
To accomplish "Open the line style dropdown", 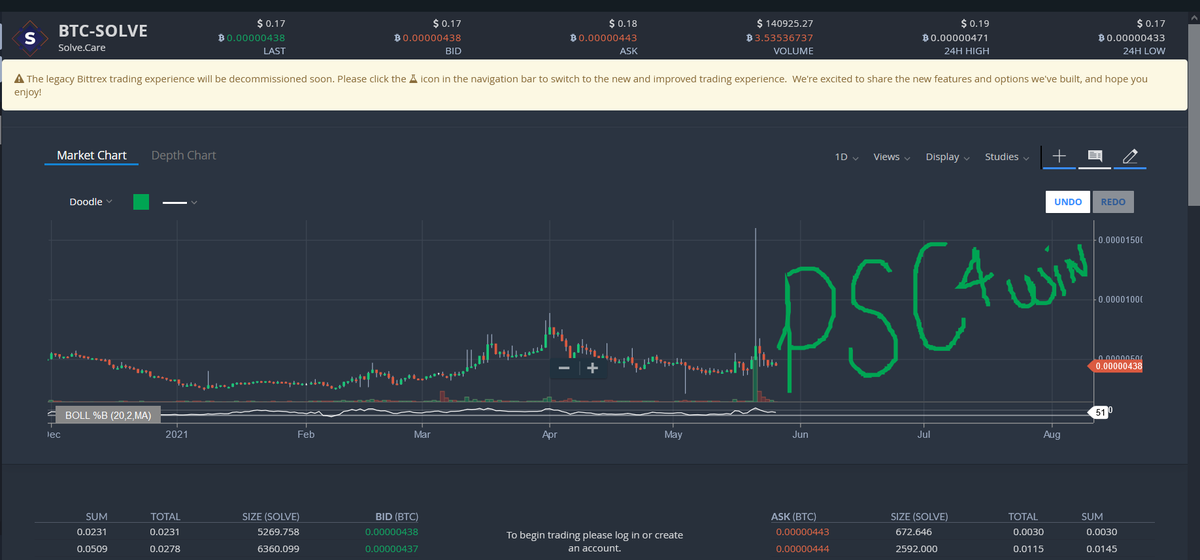I will pyautogui.click(x=180, y=202).
